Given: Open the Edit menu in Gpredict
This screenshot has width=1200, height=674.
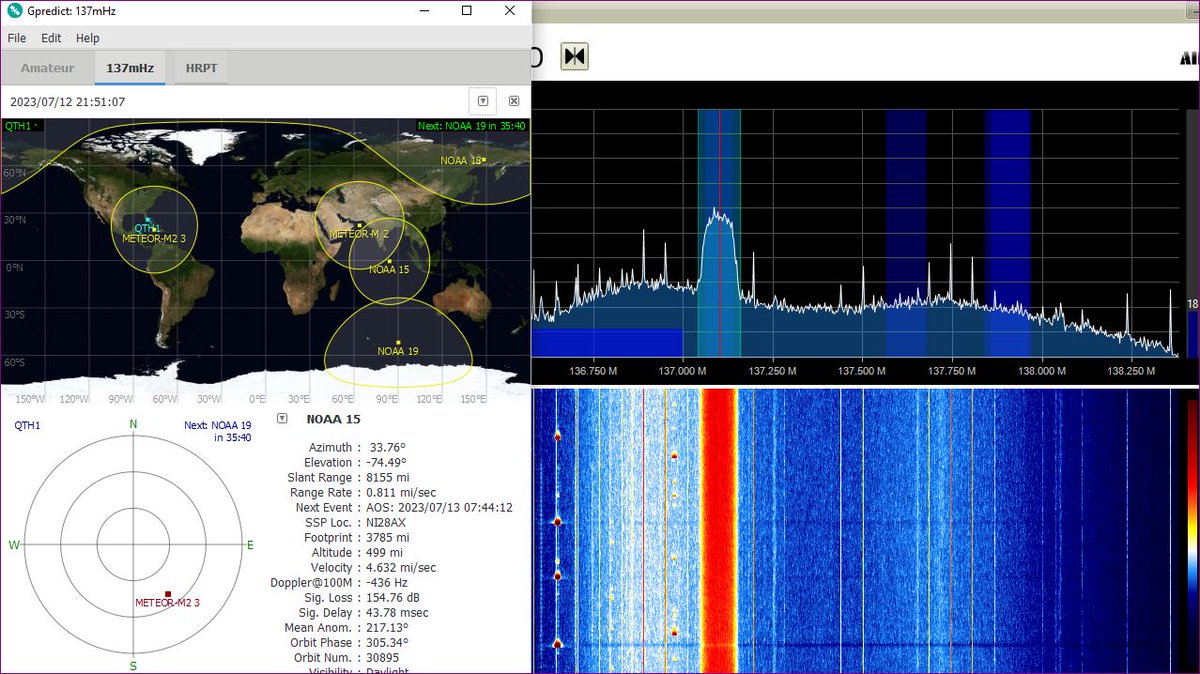Looking at the screenshot, I should click(x=51, y=38).
